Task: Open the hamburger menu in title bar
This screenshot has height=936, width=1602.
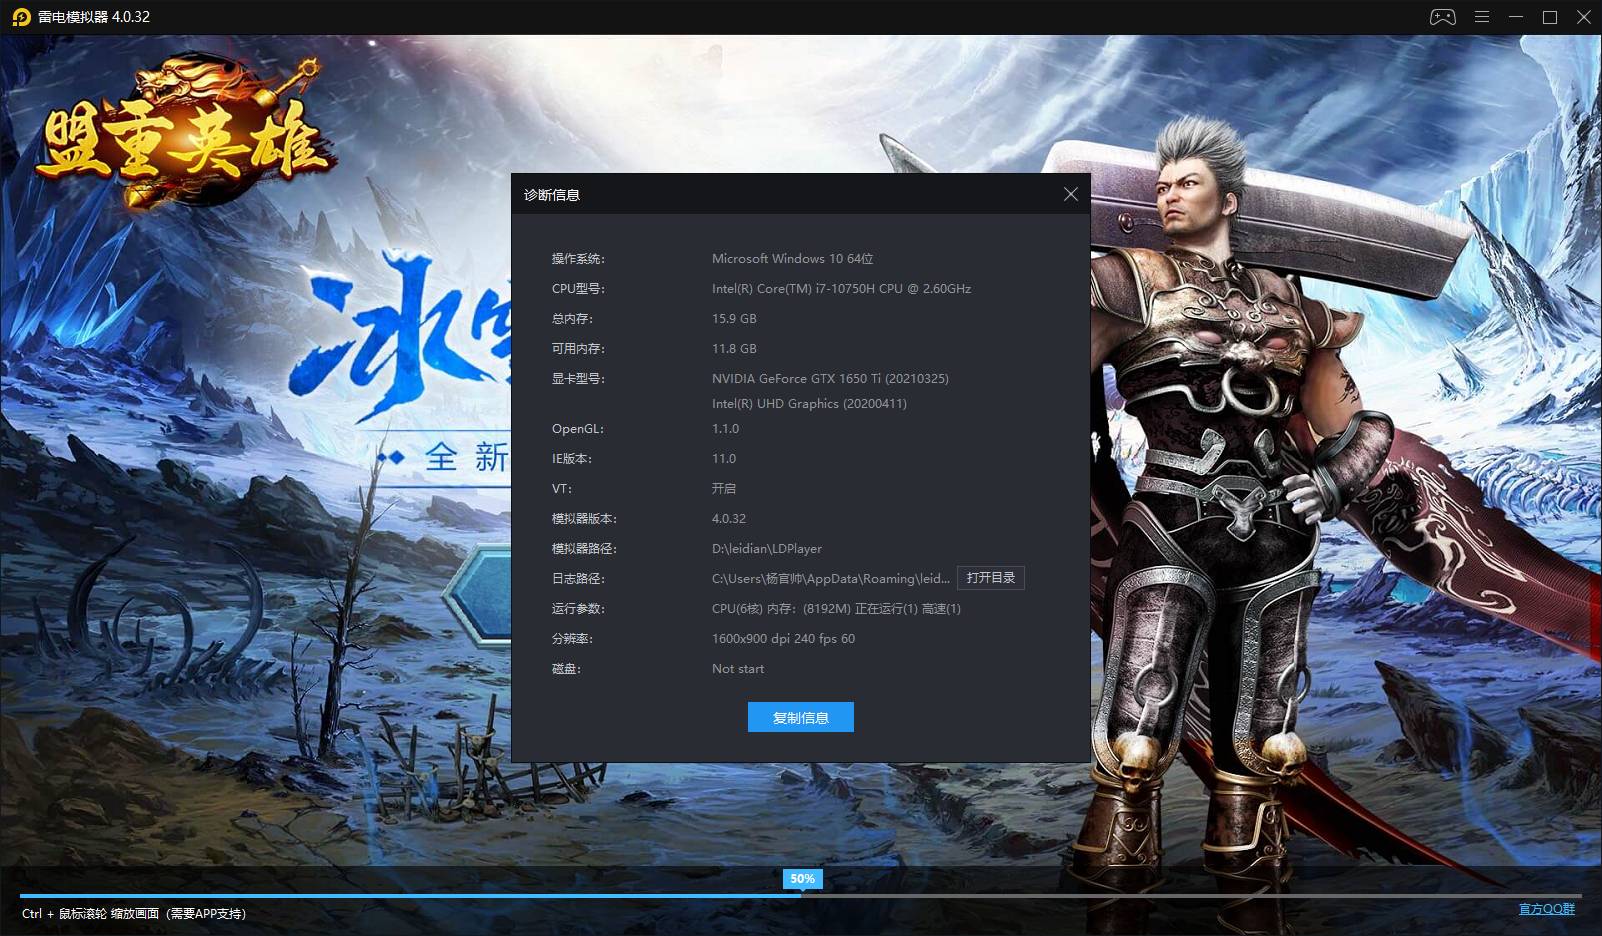Action: (x=1482, y=17)
